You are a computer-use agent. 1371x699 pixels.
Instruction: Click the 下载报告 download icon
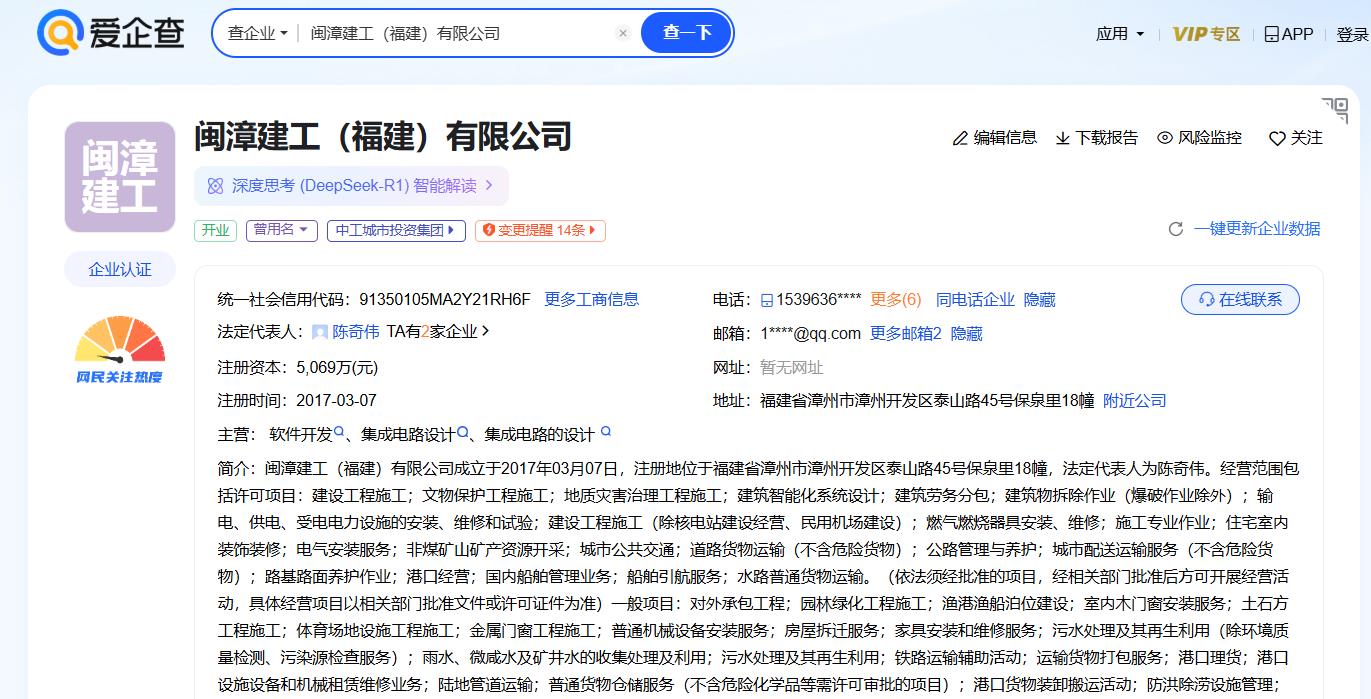click(x=1063, y=138)
